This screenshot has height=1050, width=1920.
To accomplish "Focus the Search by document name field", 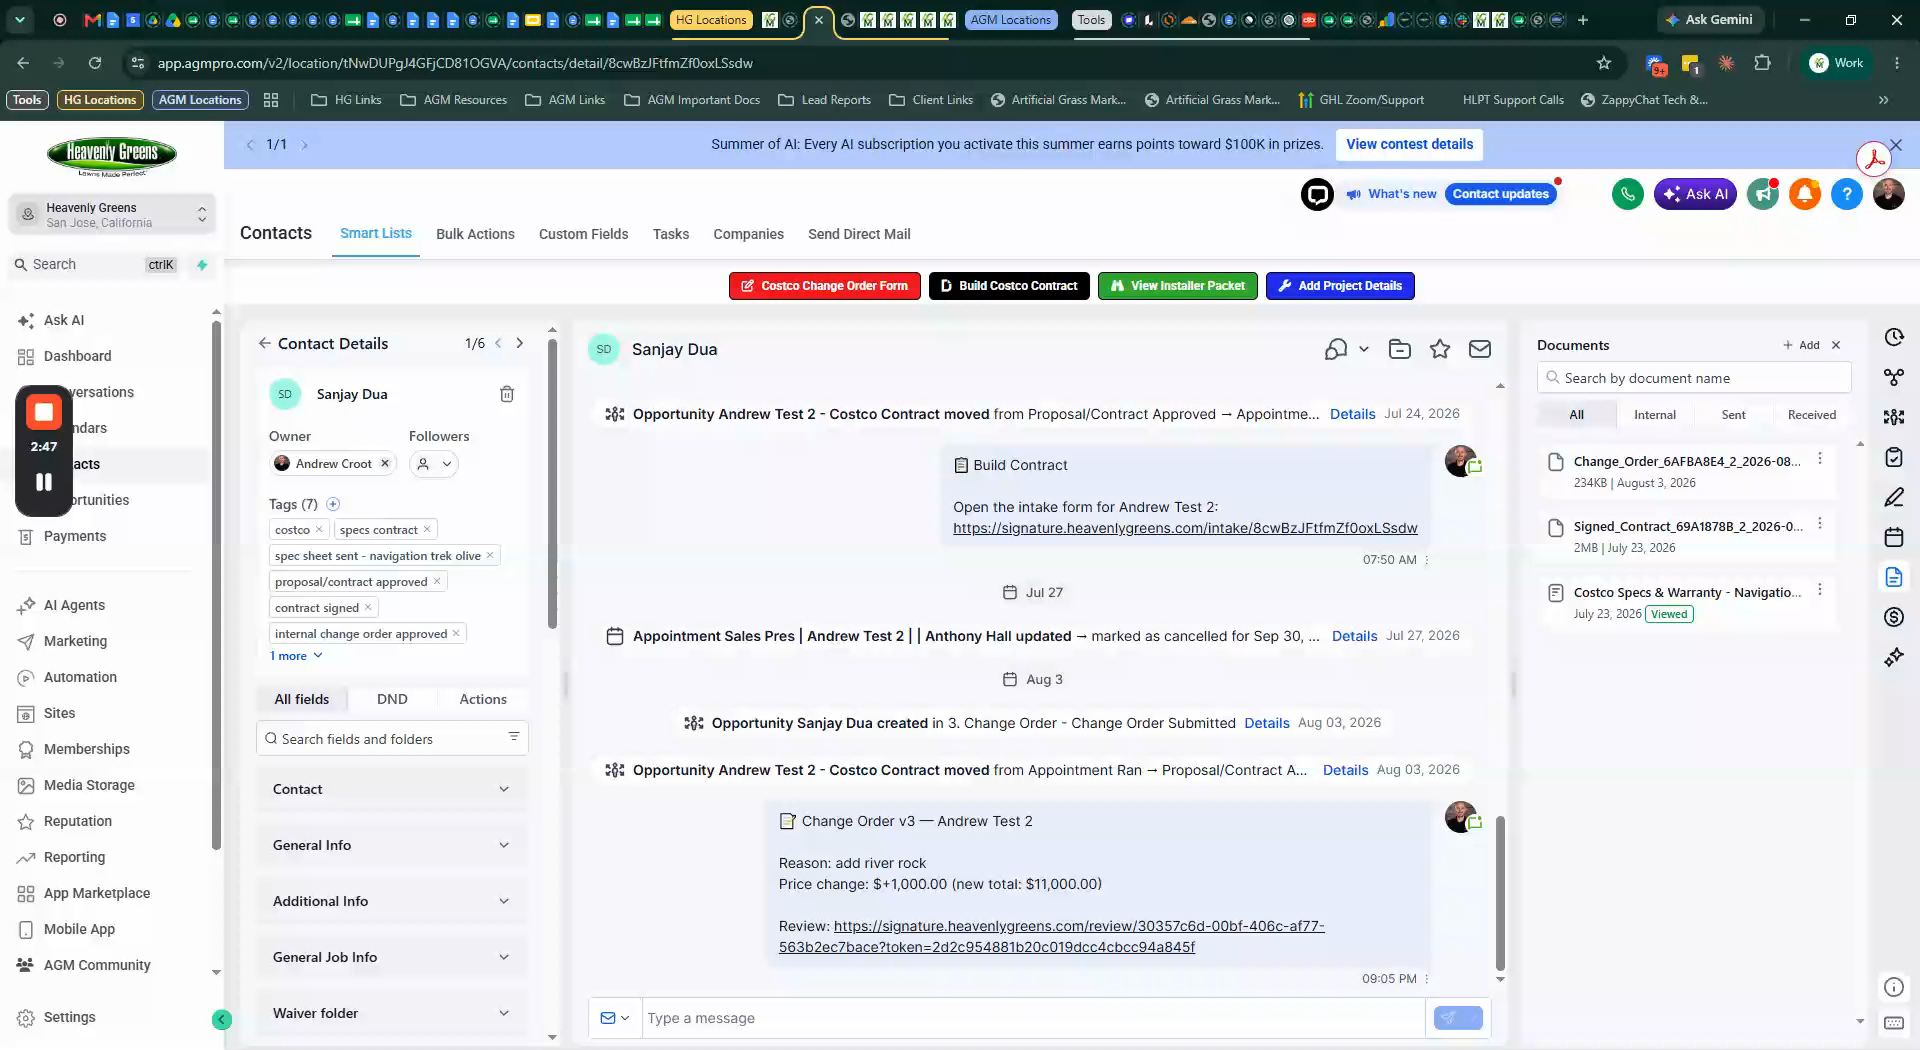I will [x=1694, y=378].
